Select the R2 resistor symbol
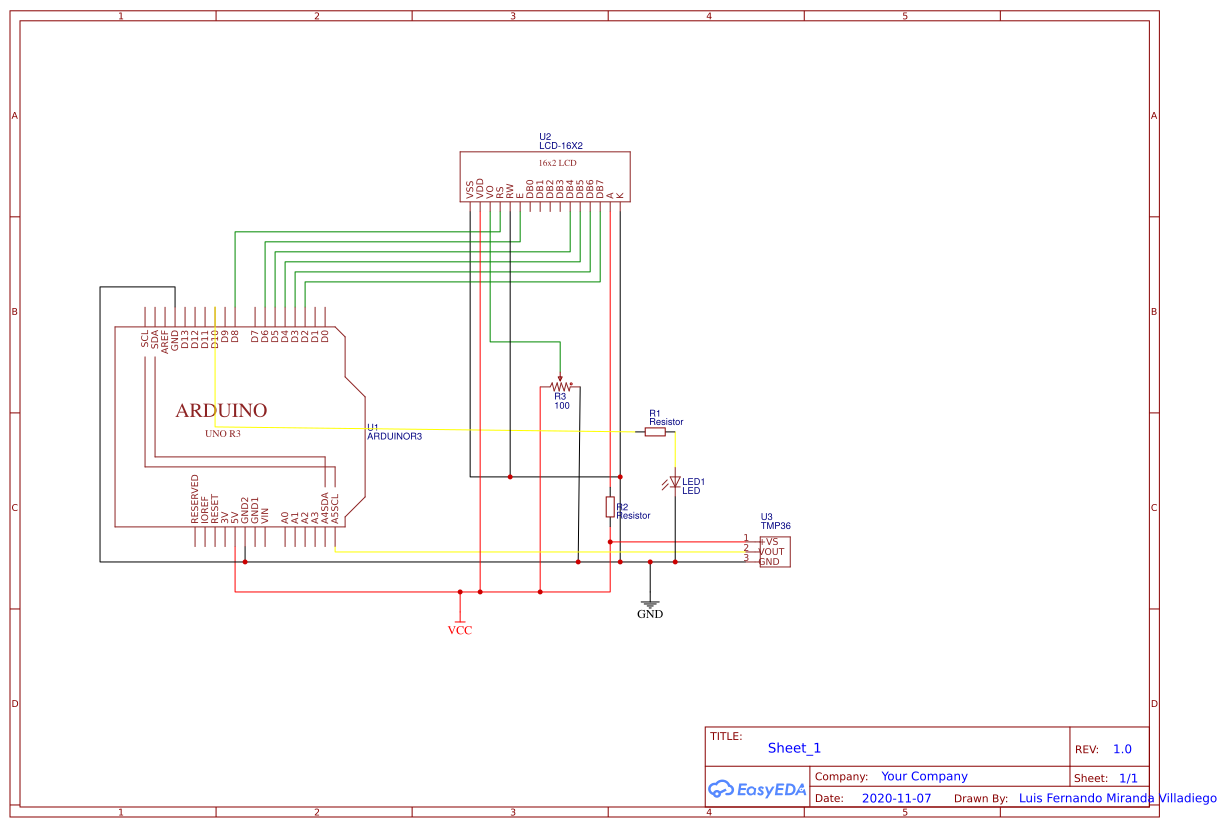The image size is (1228, 827). pos(611,507)
